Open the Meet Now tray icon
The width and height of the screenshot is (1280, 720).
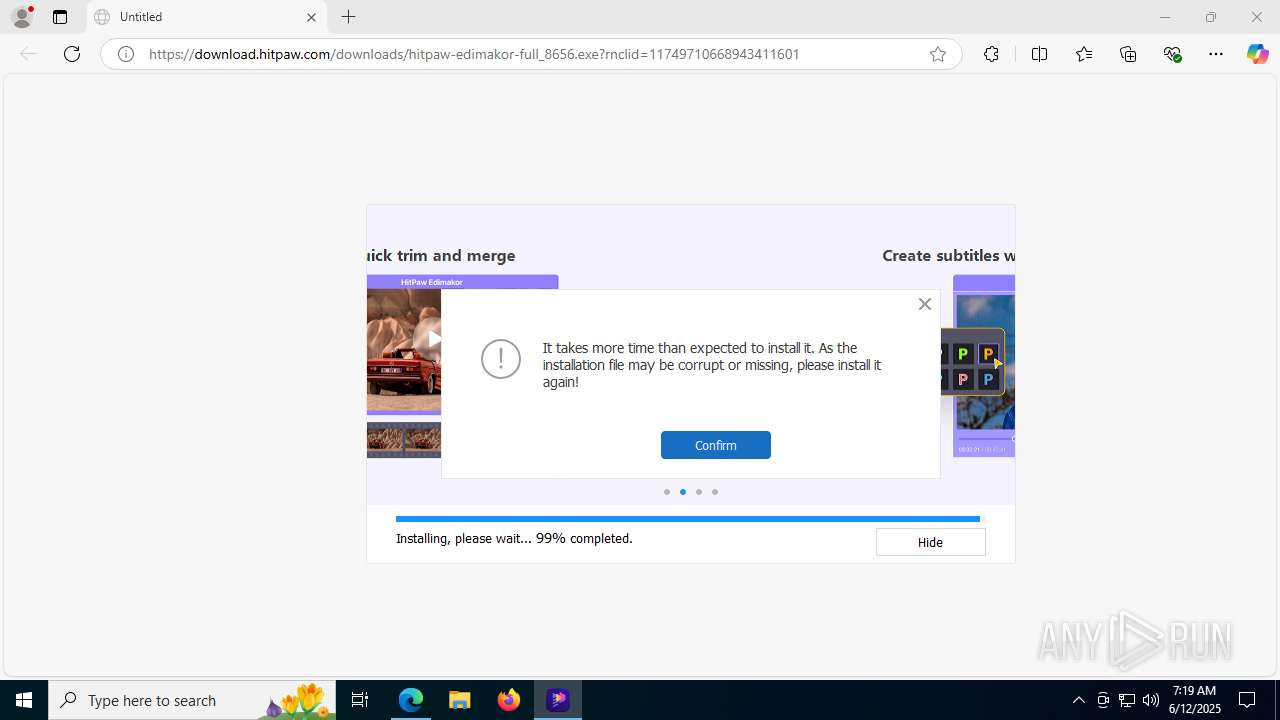click(x=1103, y=700)
